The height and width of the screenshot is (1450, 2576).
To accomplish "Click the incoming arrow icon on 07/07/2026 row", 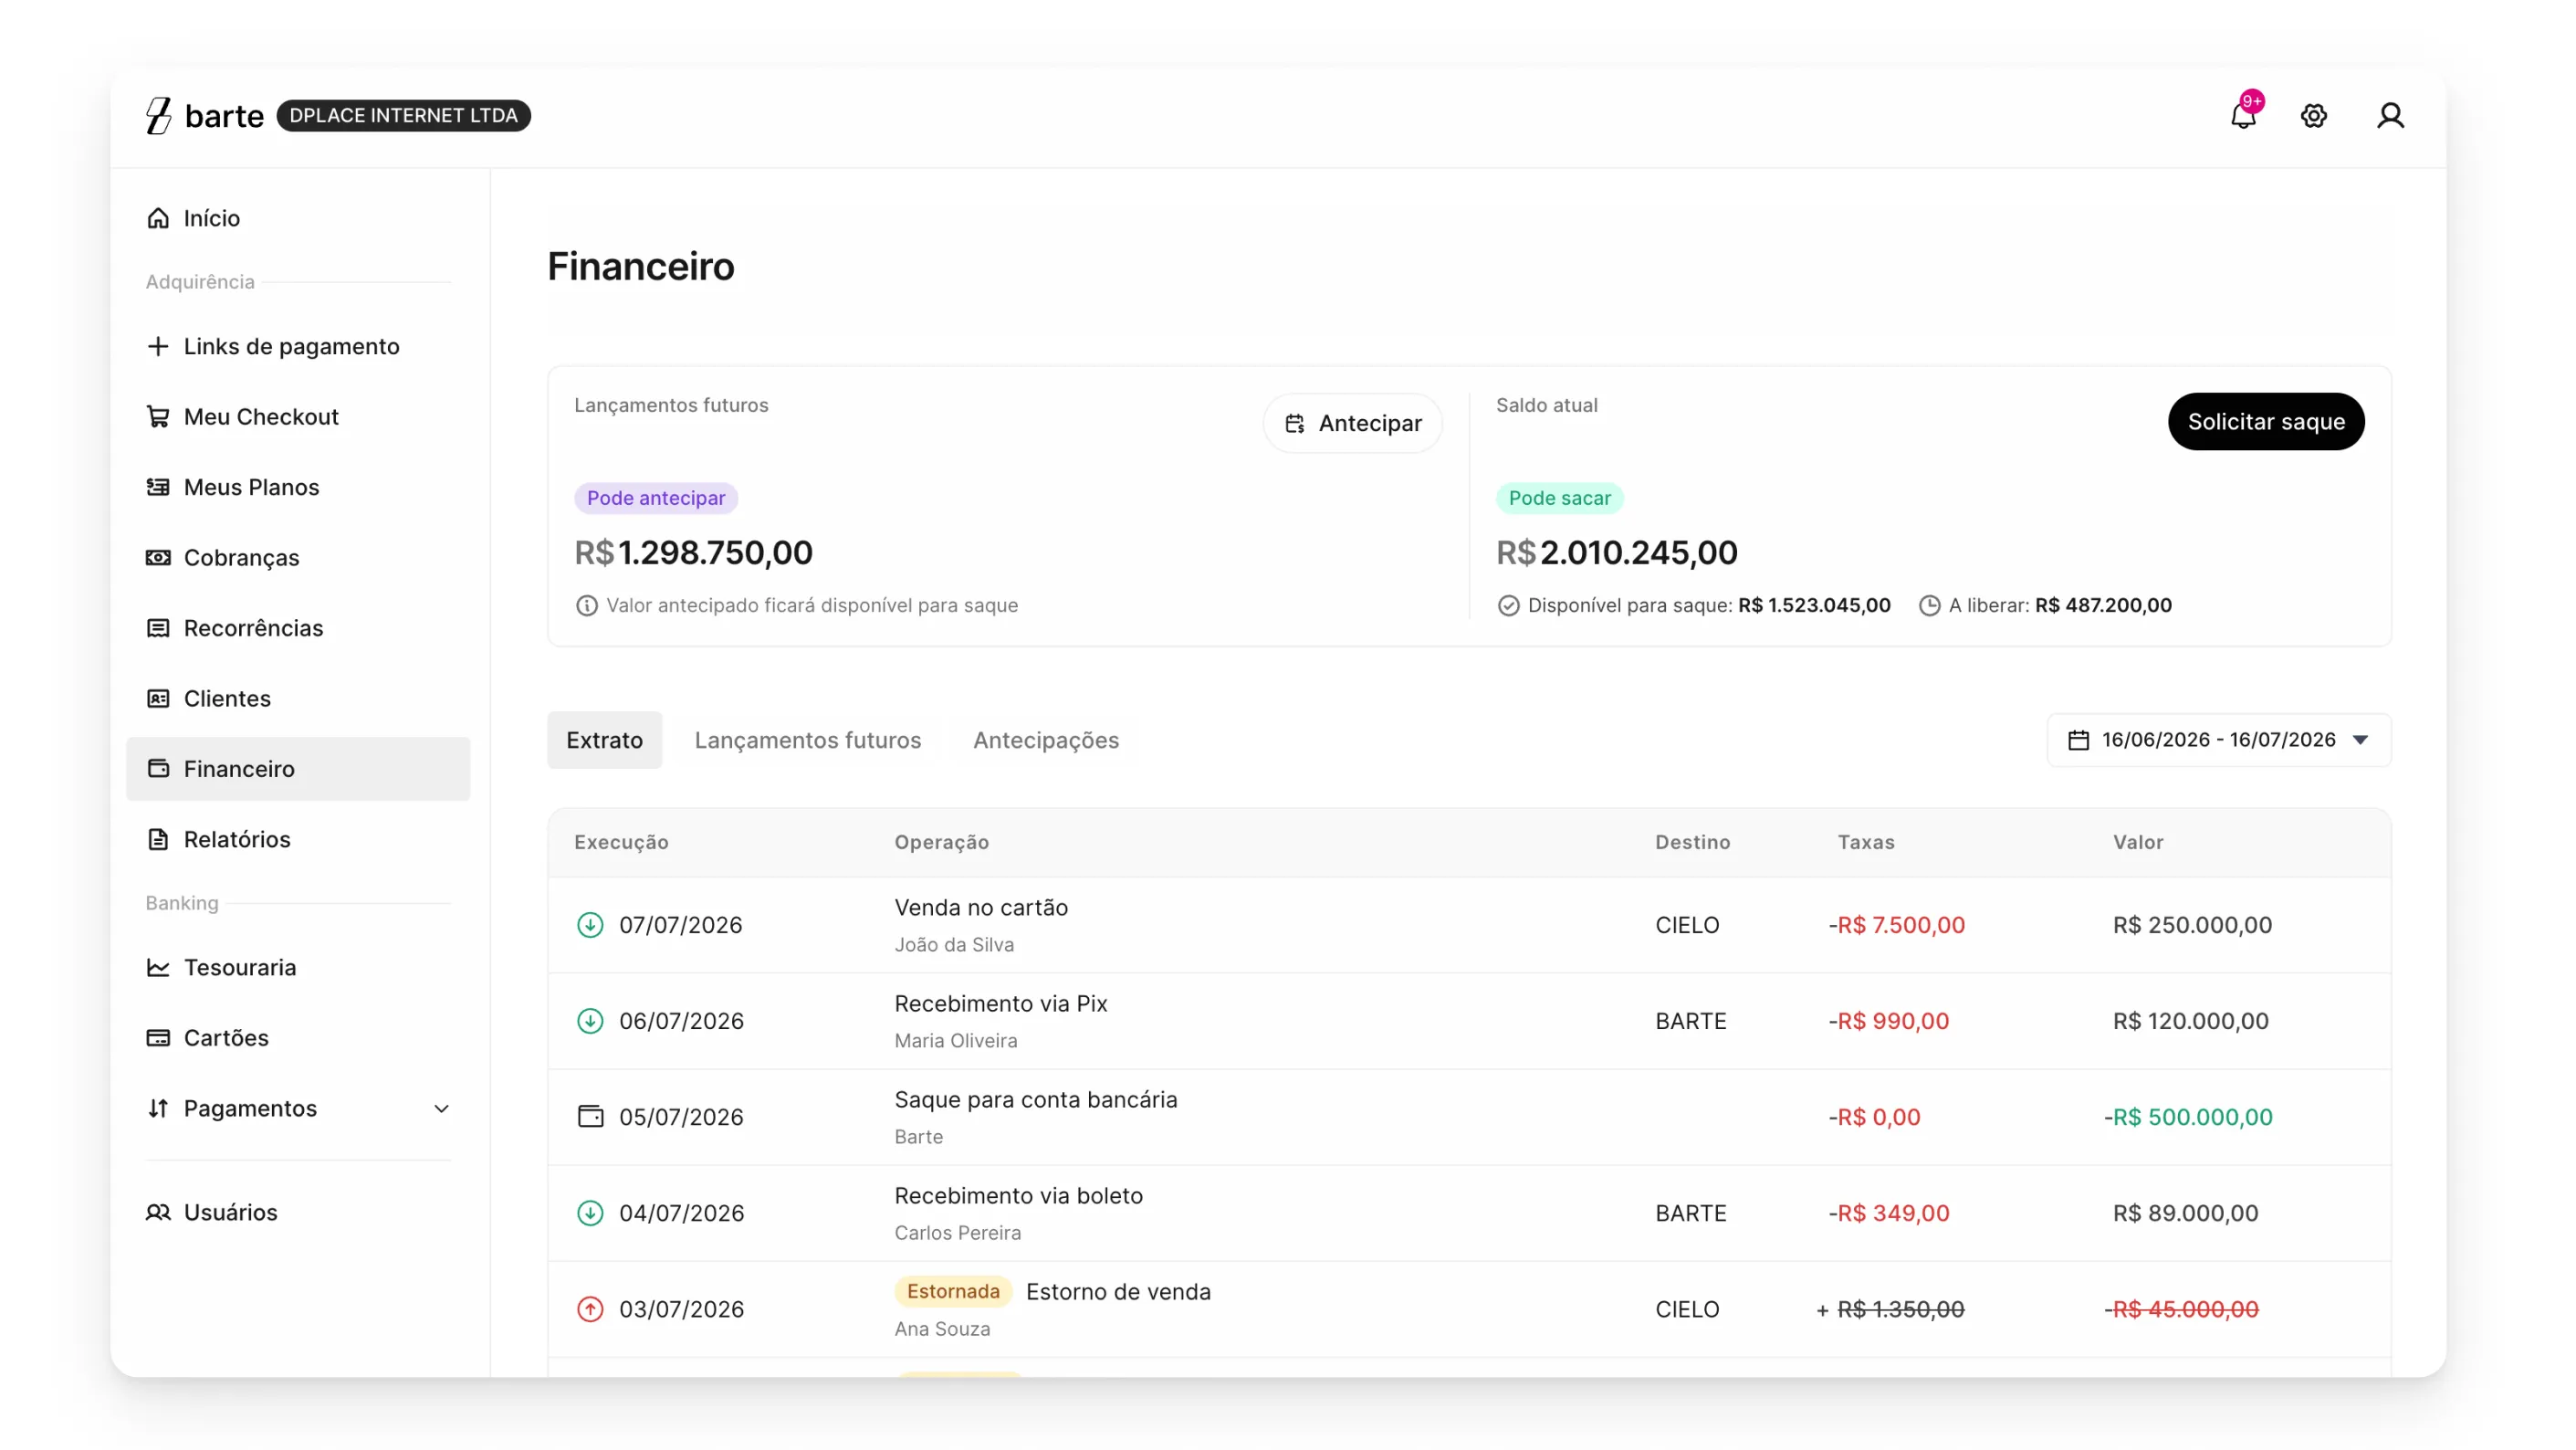I will click(590, 925).
